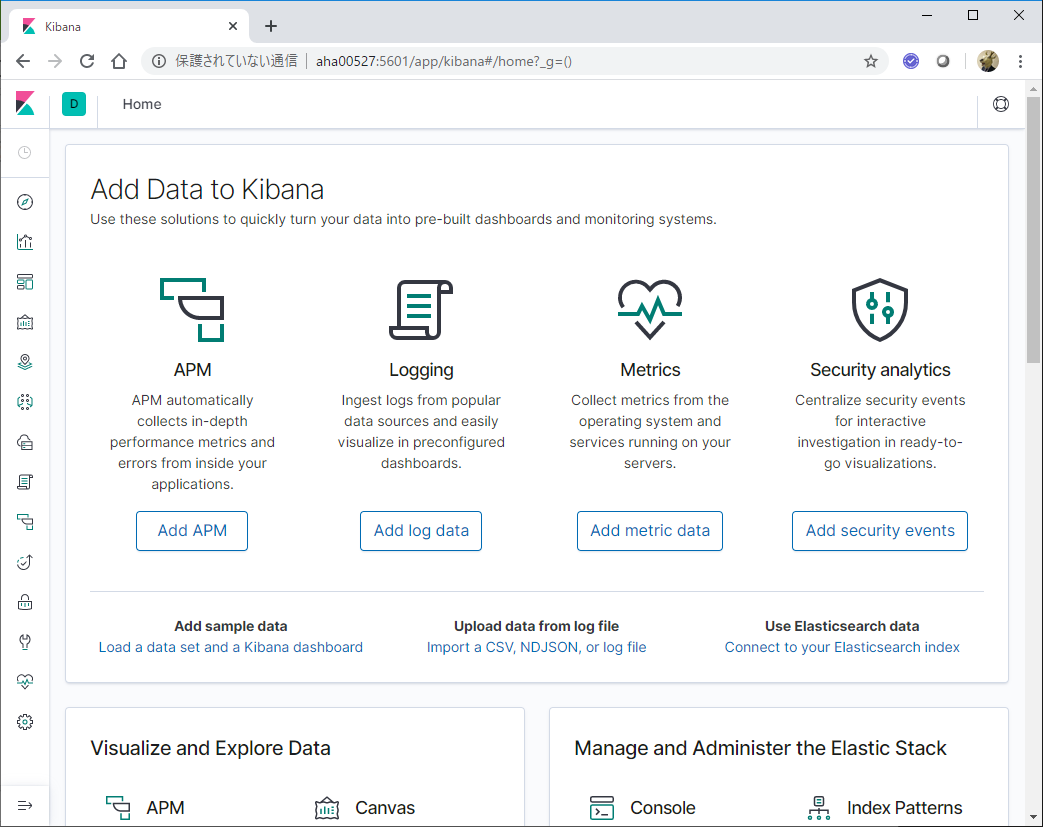The height and width of the screenshot is (827, 1043).
Task: Open SIEM lock icon in sidebar
Action: point(25,602)
